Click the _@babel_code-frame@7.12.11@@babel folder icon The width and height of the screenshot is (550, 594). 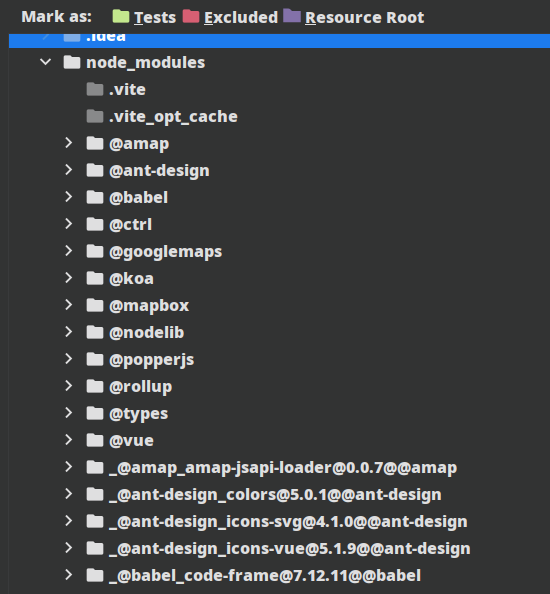pyautogui.click(x=95, y=575)
